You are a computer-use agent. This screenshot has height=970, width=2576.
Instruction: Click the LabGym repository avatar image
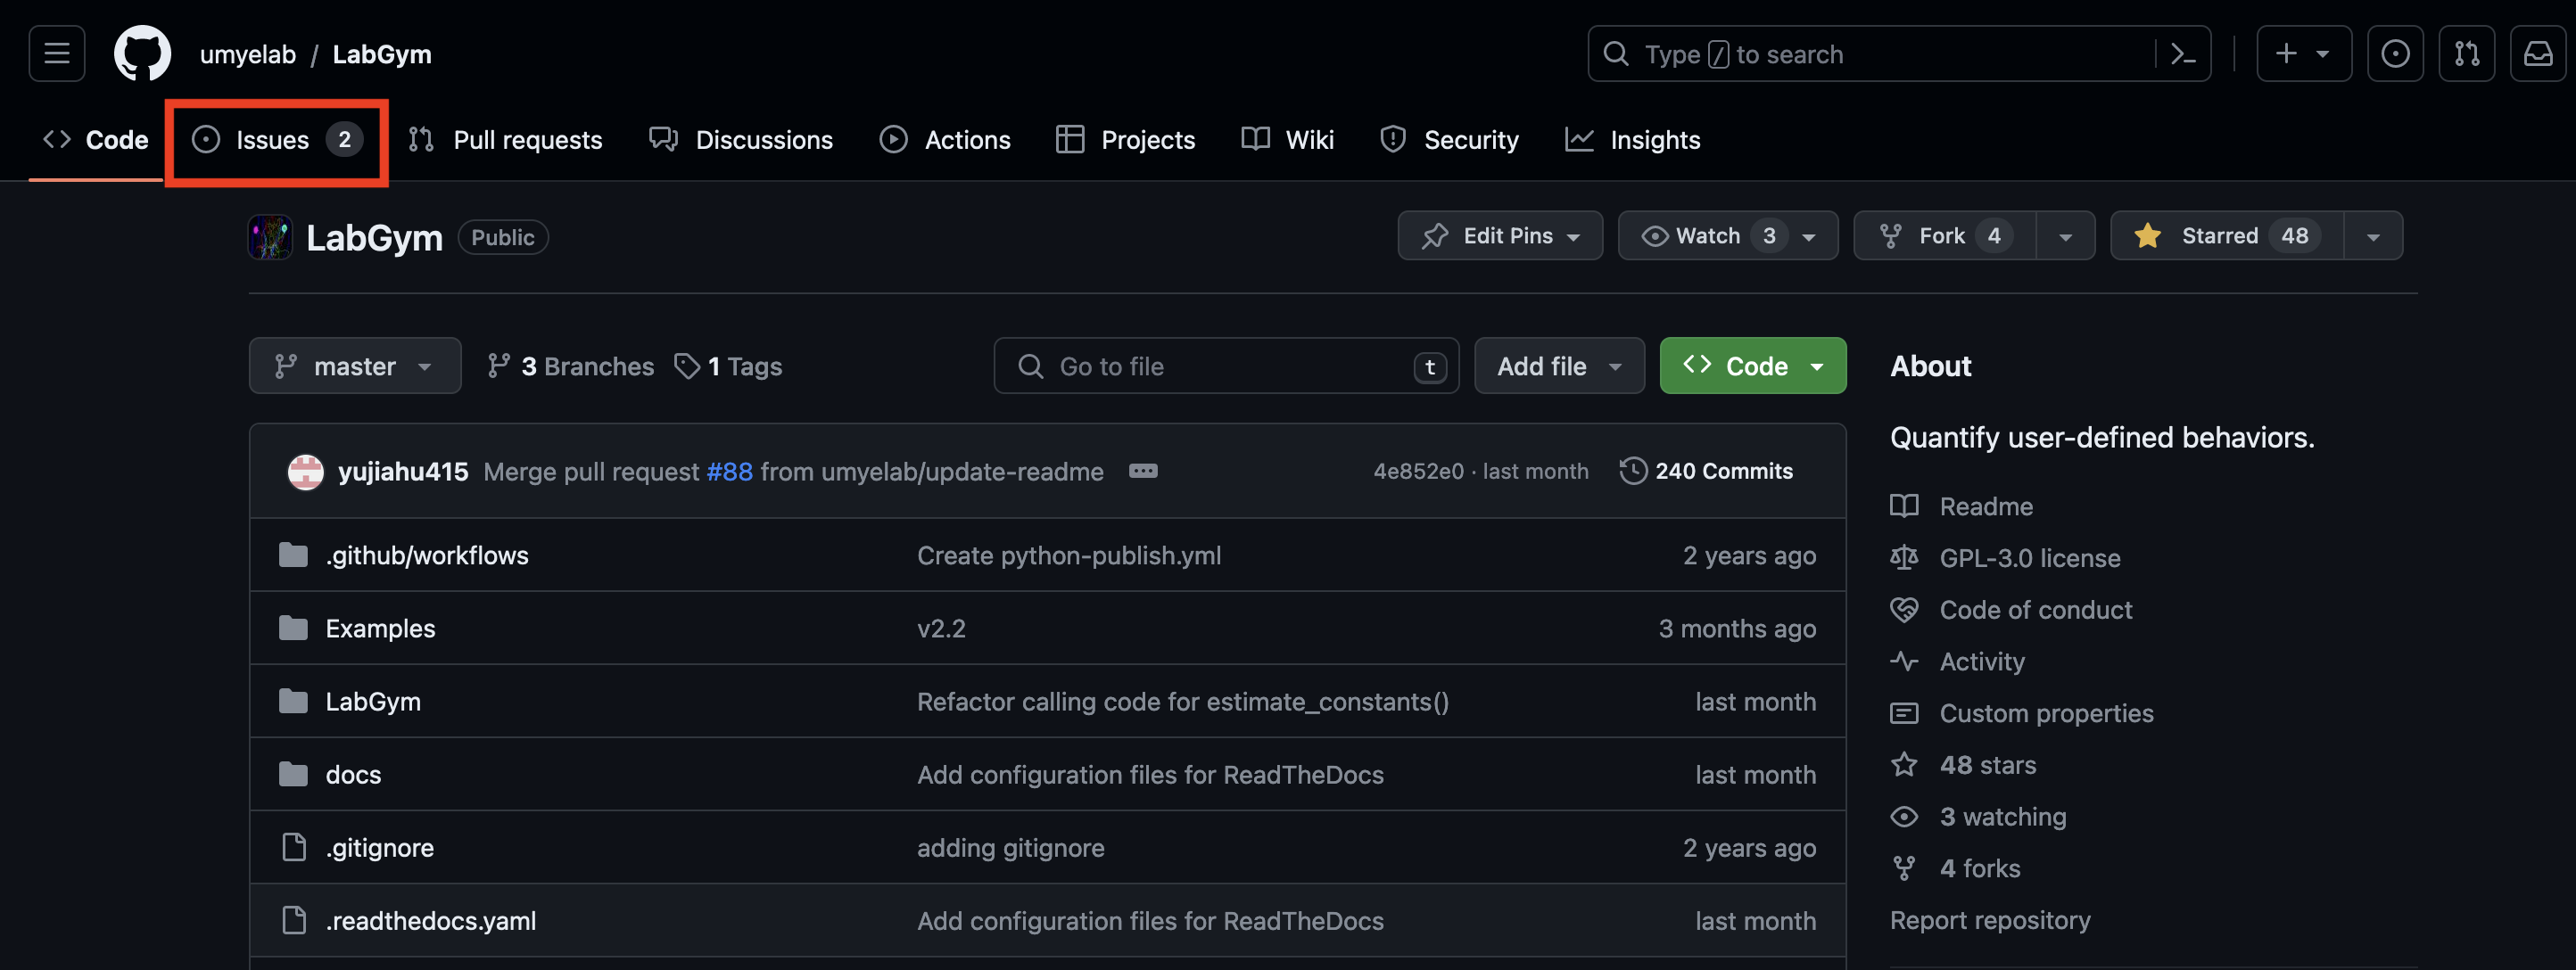point(270,237)
